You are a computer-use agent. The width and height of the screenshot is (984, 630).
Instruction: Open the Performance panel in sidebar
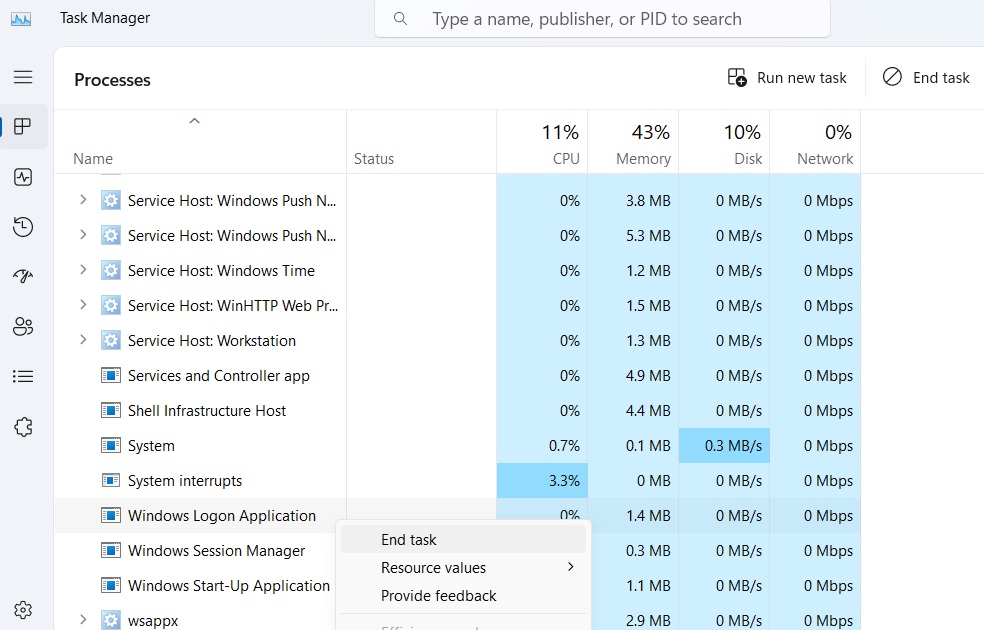coord(22,177)
